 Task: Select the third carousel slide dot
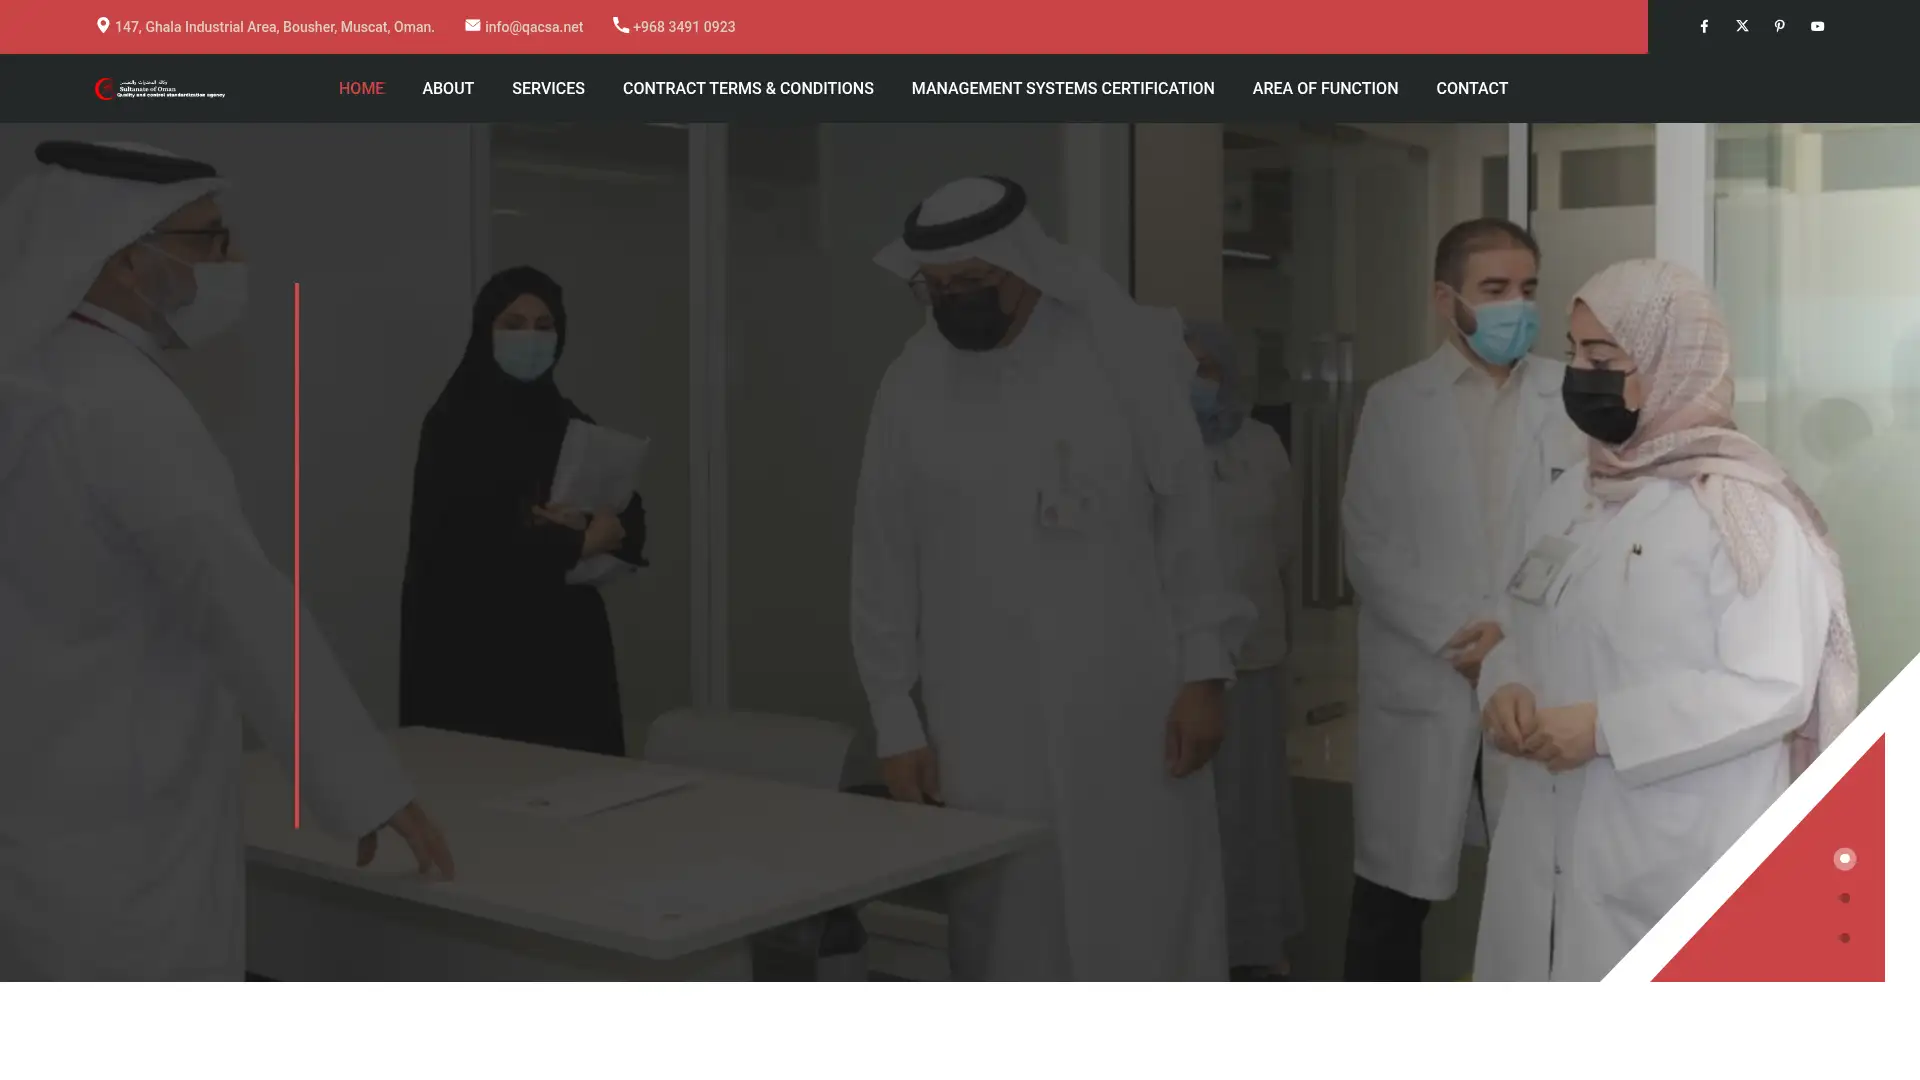tap(1844, 937)
